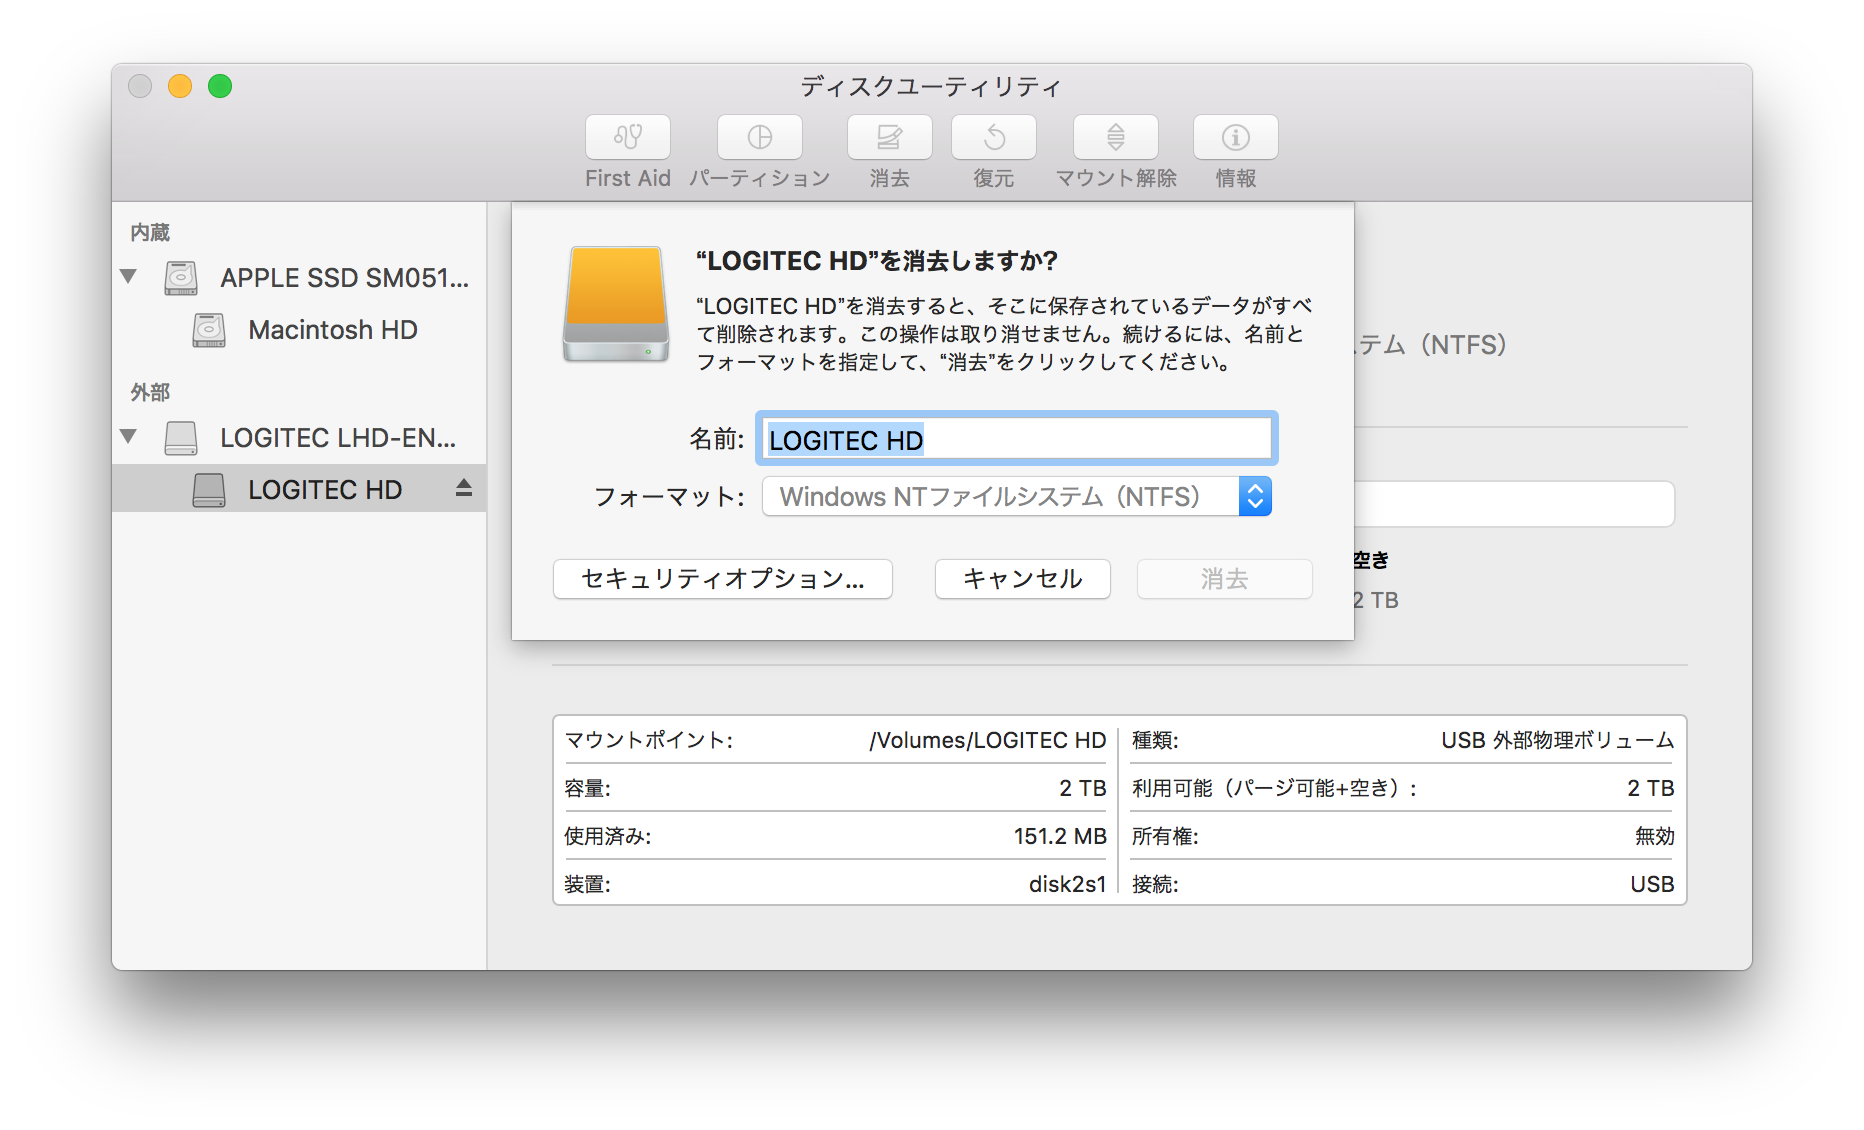
Task: Click the “LOGITEC HD”を消去しますか? dialog heading
Action: coord(877,261)
